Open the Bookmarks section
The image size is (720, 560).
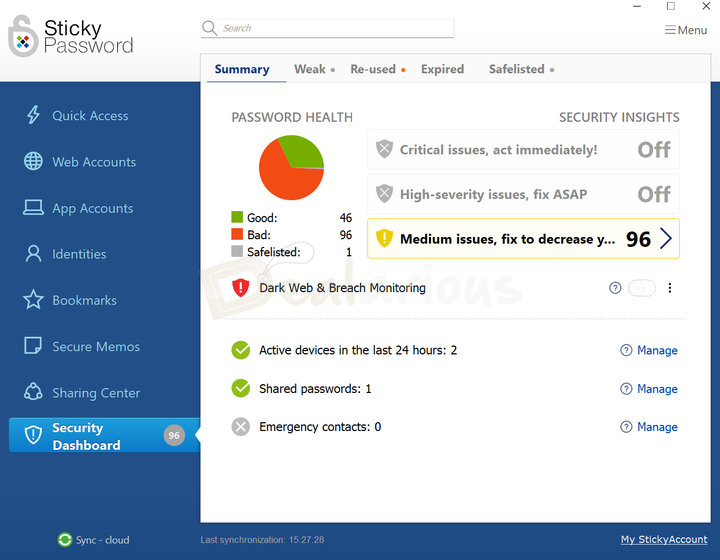[x=84, y=300]
